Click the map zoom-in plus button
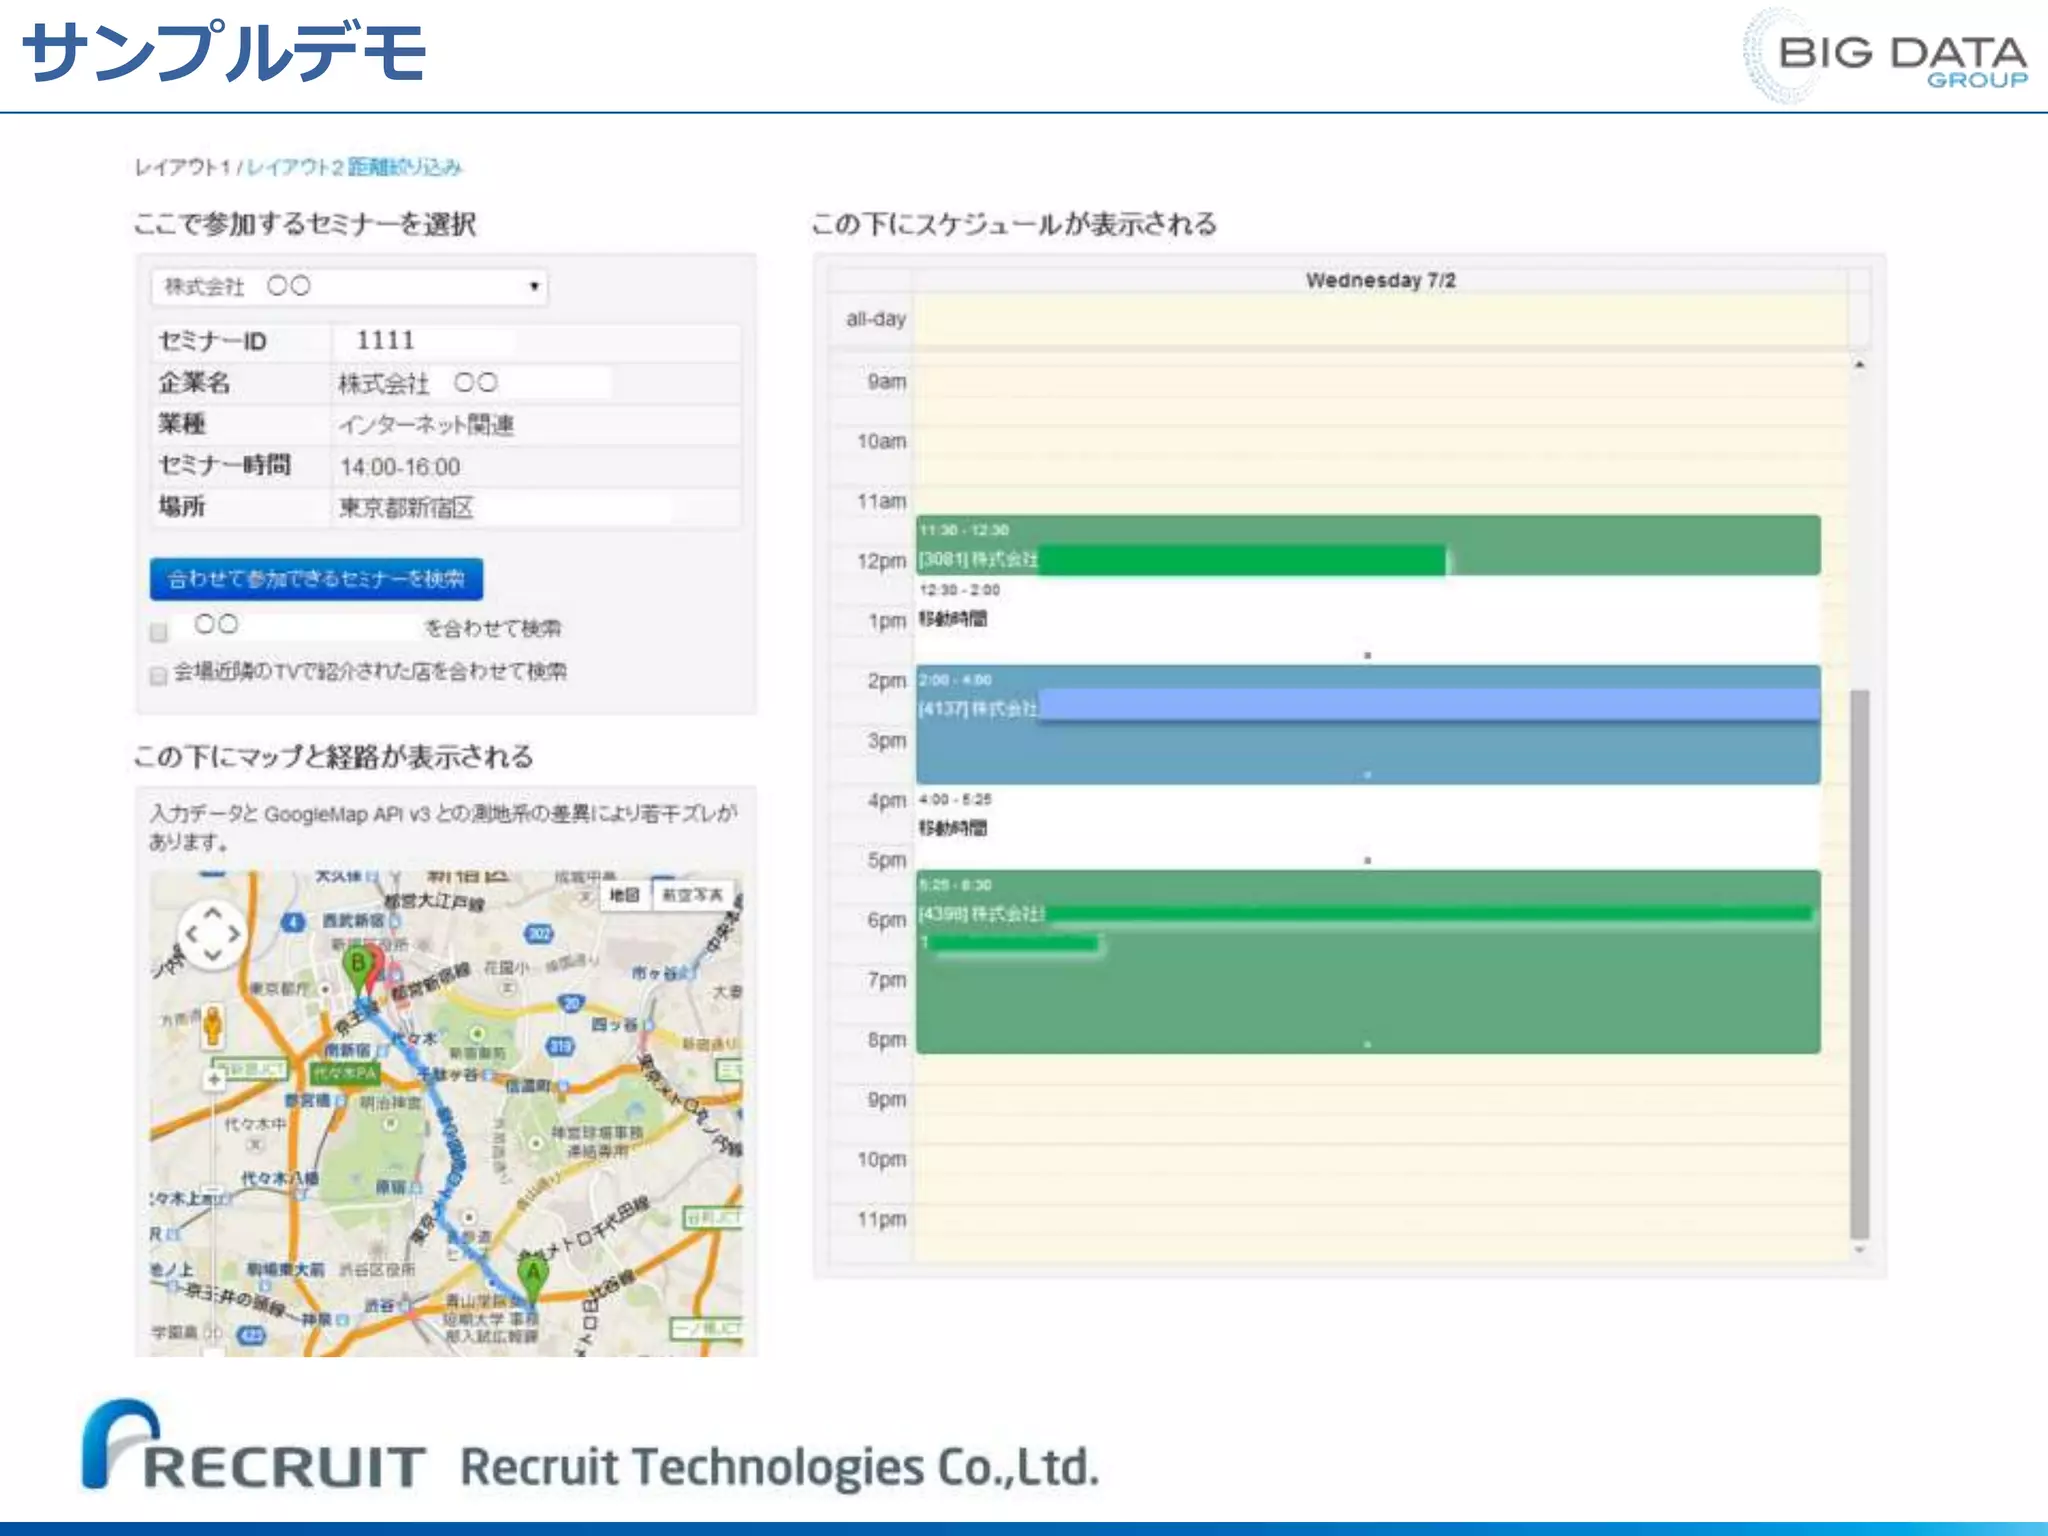Viewport: 2048px width, 1536px height. click(214, 1079)
